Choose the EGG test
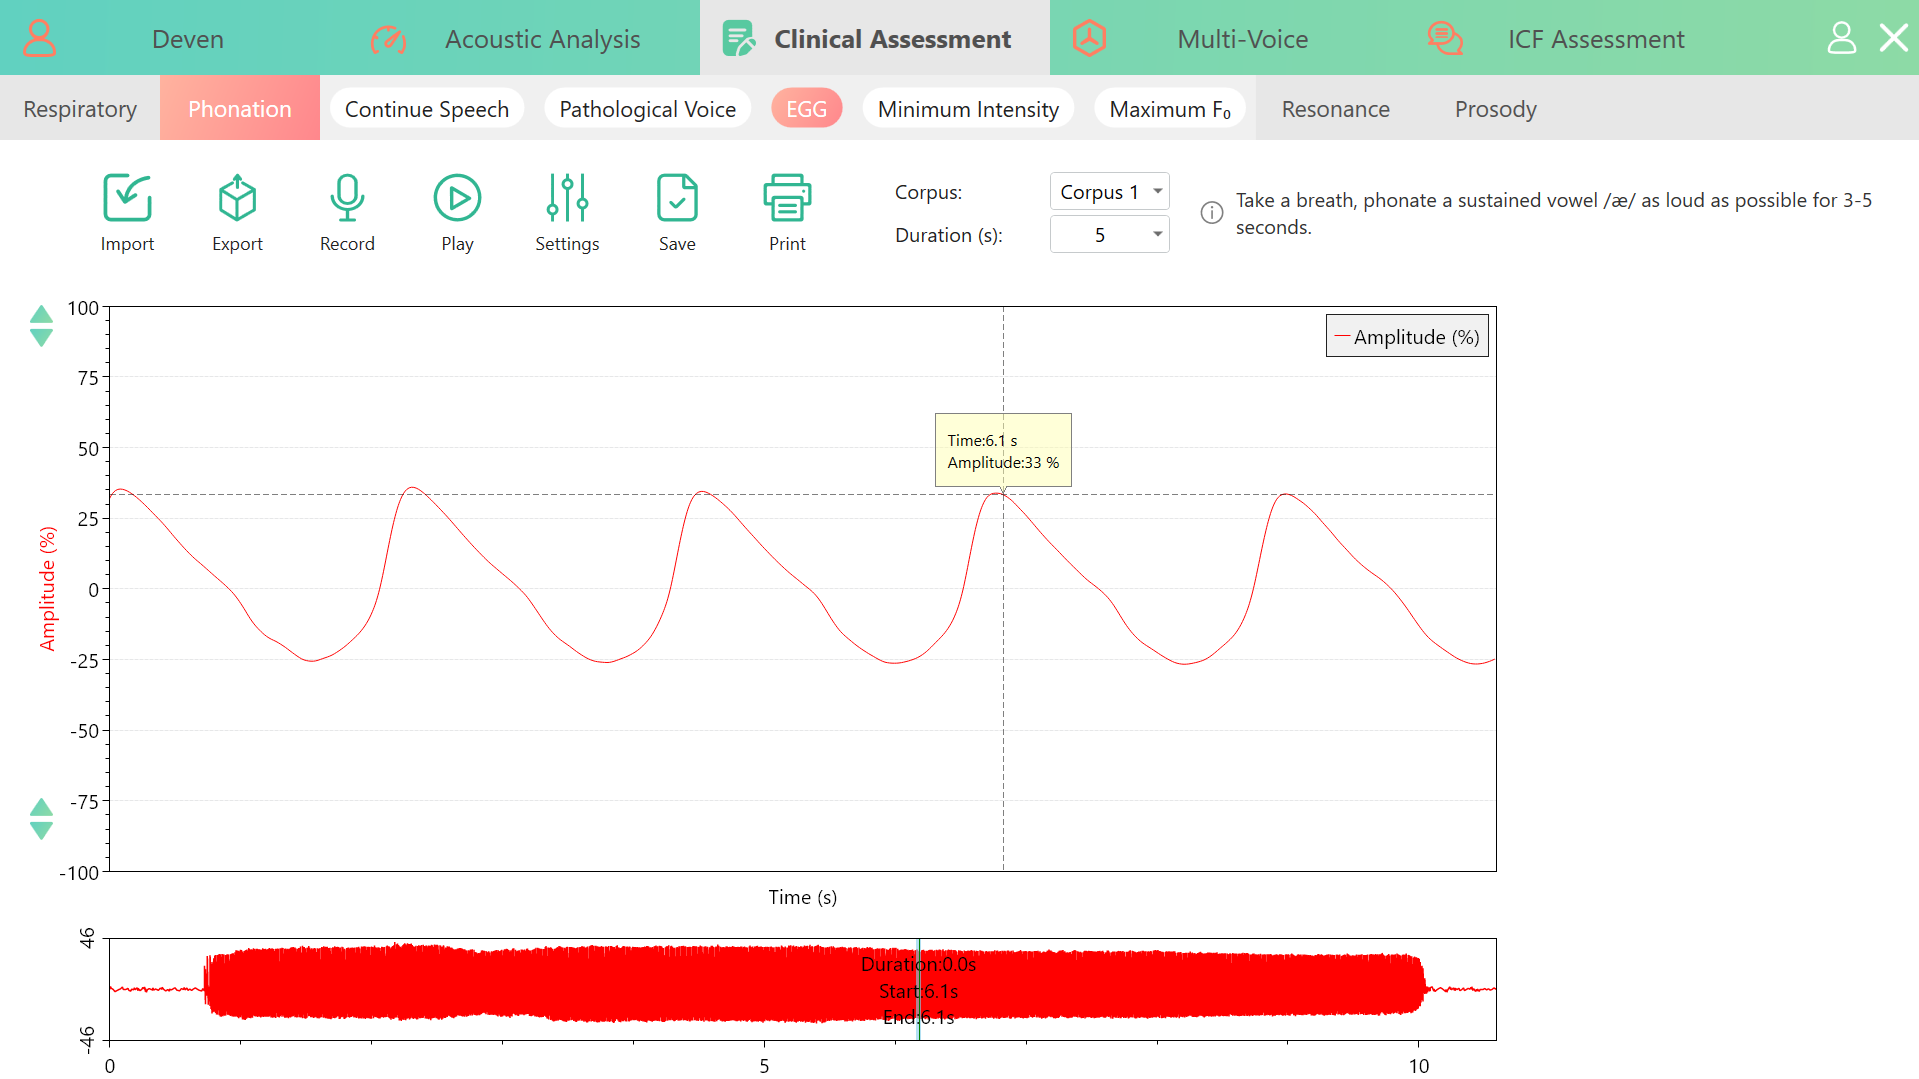 (806, 108)
